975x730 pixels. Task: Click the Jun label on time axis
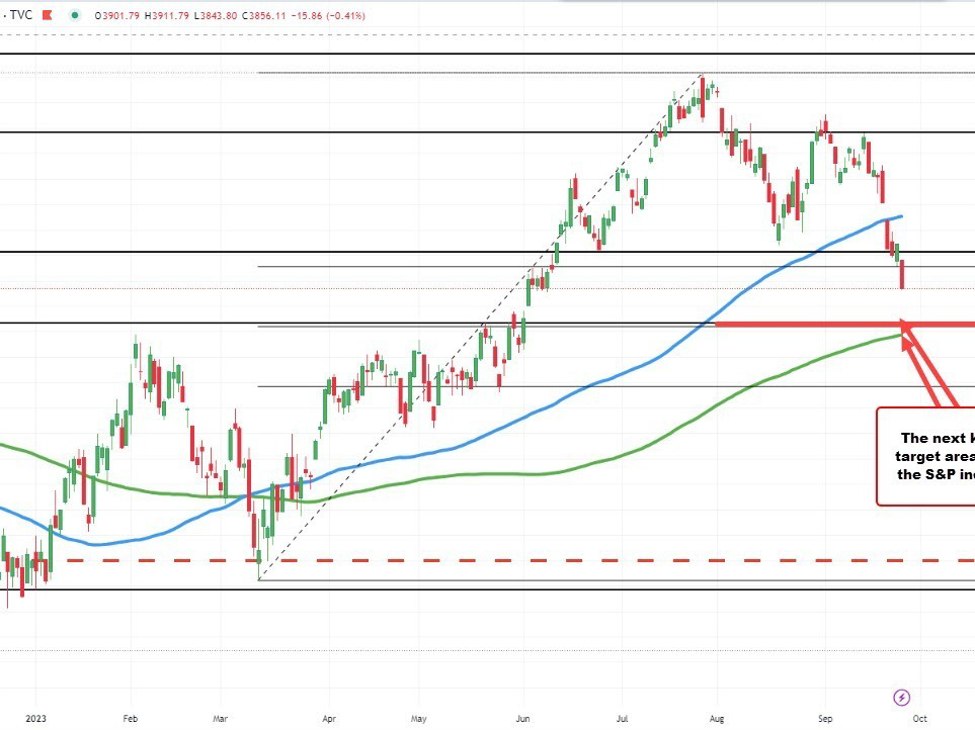(523, 718)
